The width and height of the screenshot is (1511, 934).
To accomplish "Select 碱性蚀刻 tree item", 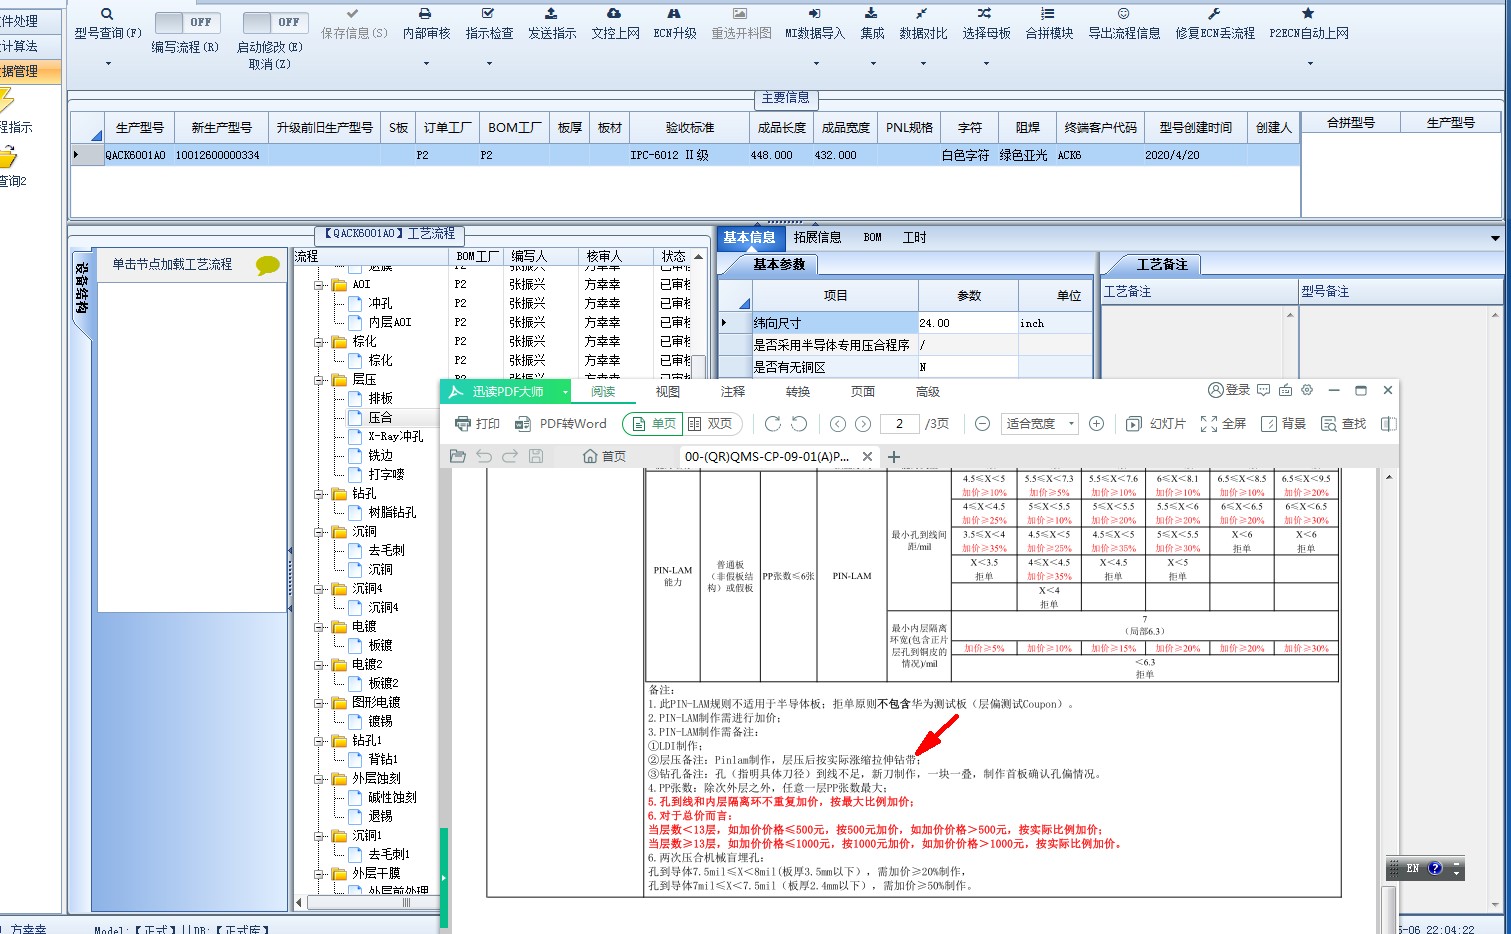I will click(392, 797).
